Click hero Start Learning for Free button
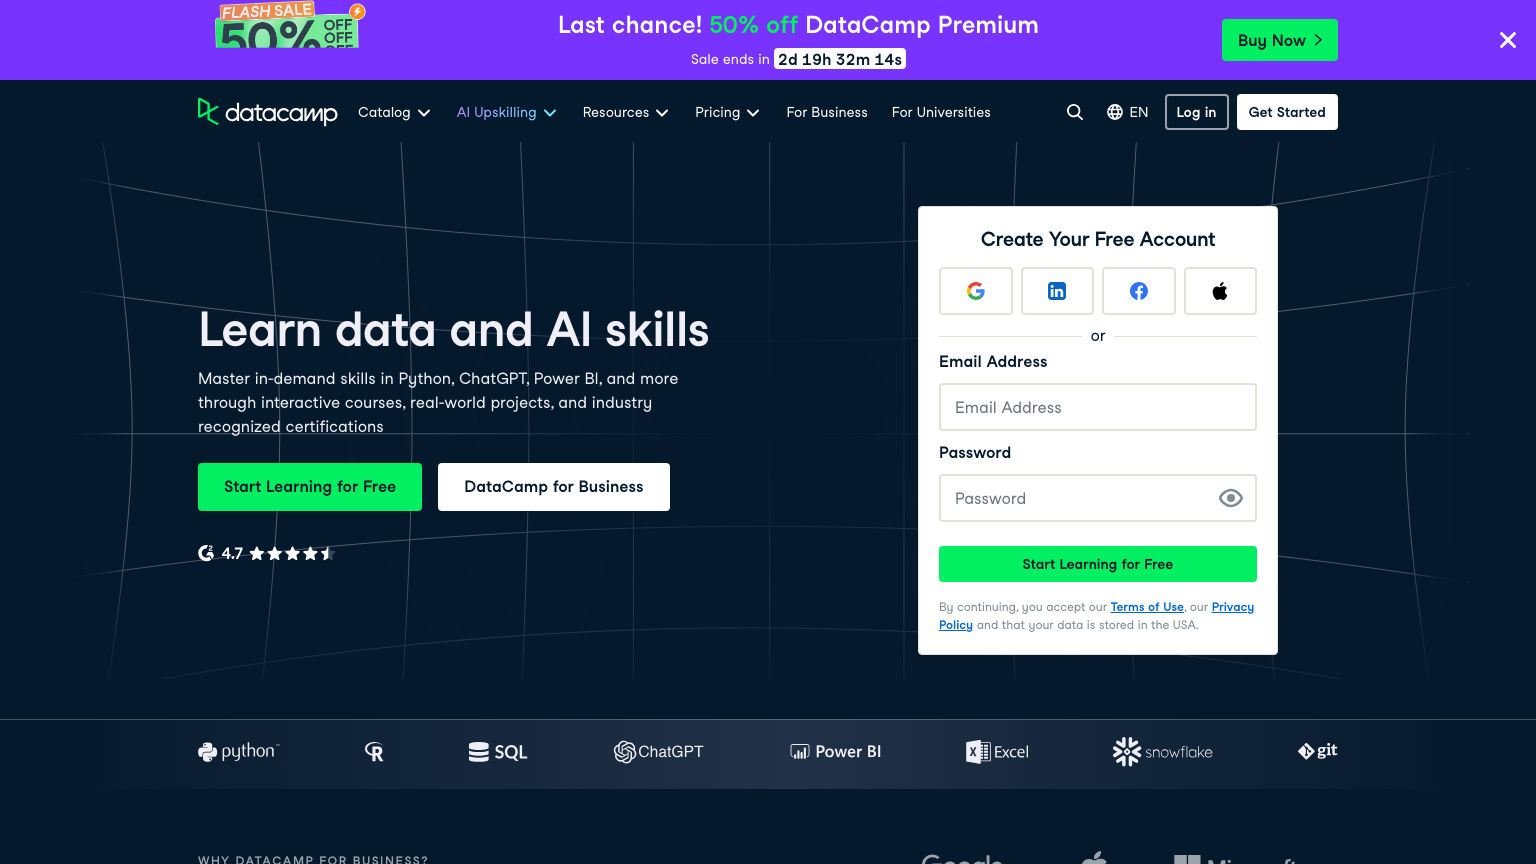Image resolution: width=1536 pixels, height=864 pixels. [310, 487]
